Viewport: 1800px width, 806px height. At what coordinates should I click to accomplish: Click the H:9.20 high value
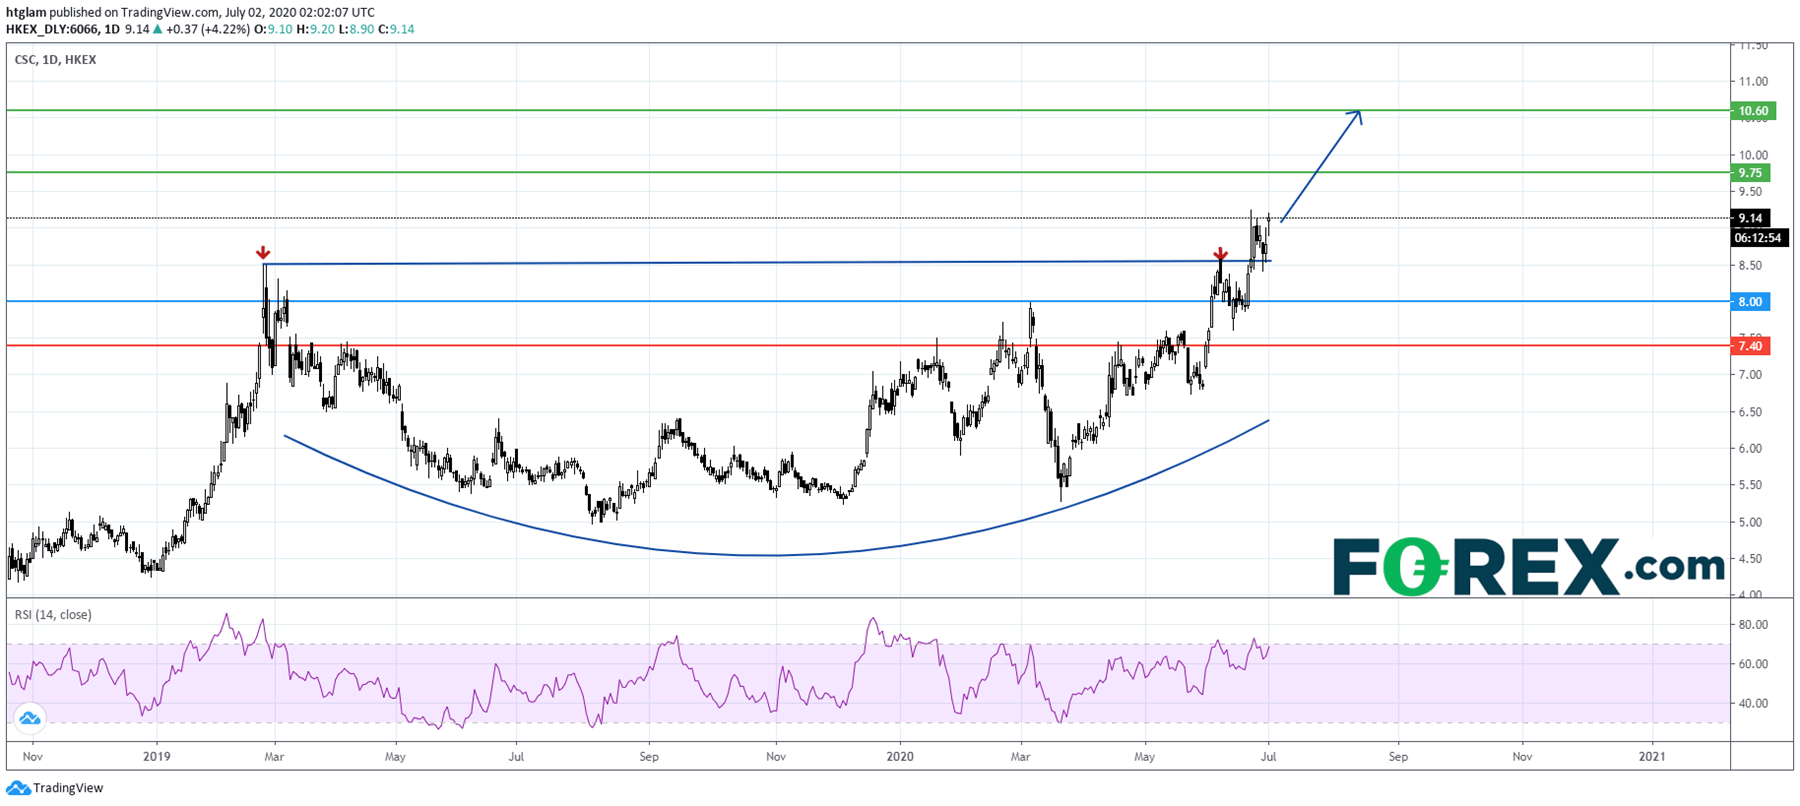[x=316, y=29]
